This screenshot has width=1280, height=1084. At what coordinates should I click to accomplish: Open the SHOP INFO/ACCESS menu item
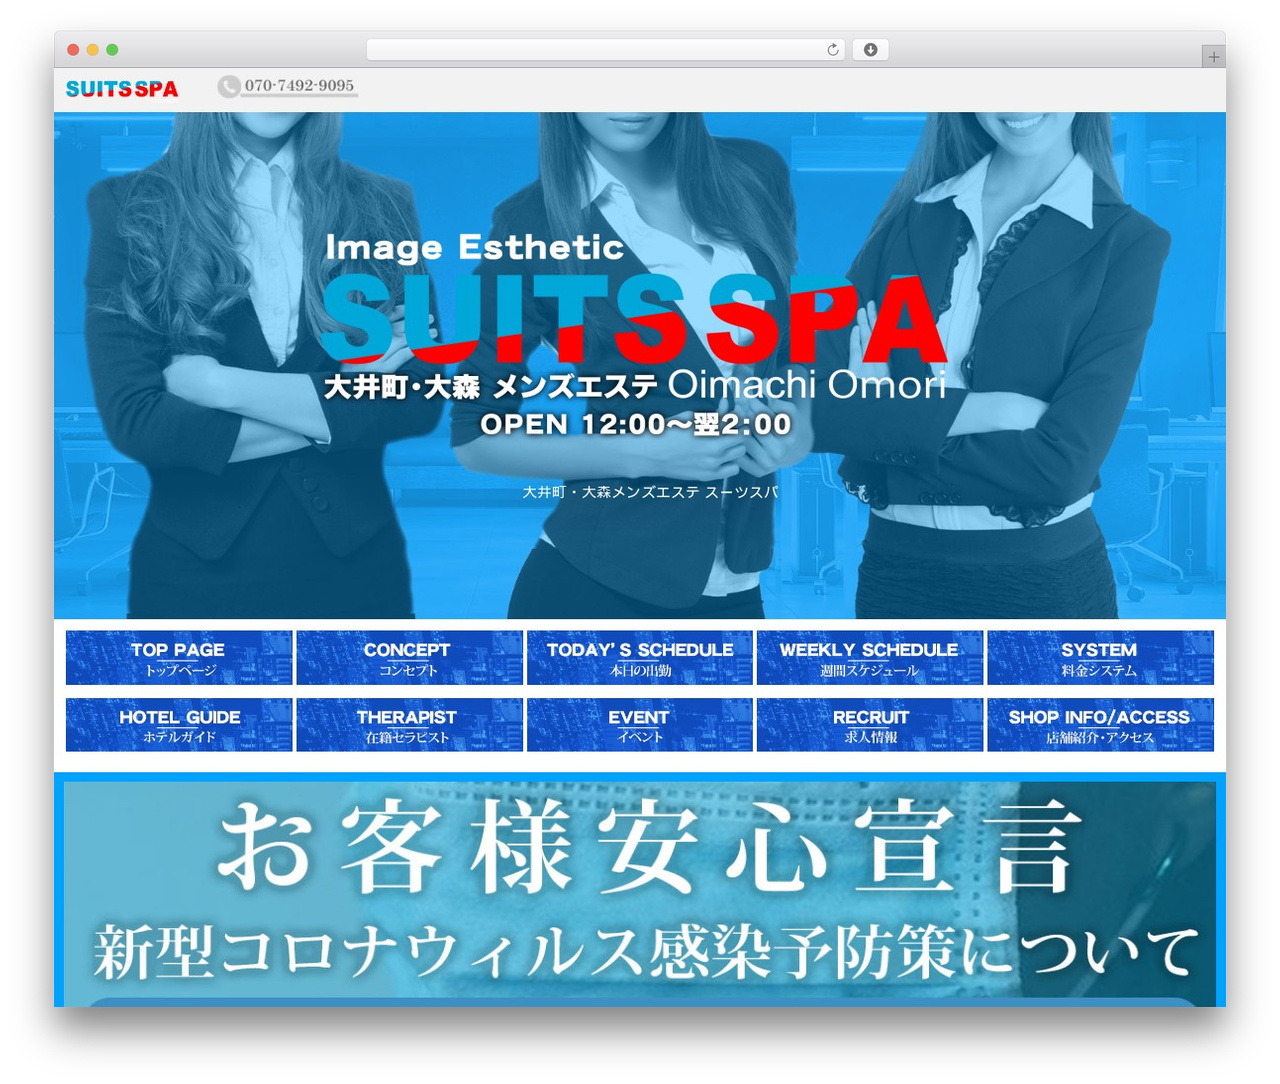point(1100,725)
